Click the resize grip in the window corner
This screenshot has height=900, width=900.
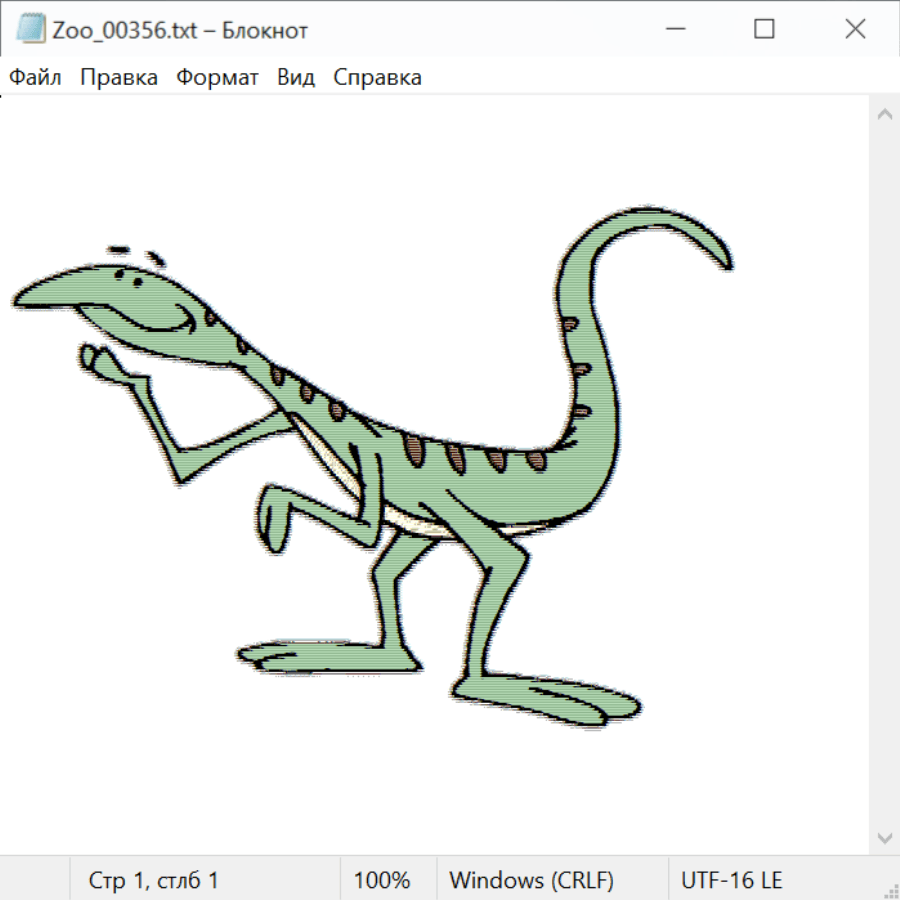coord(890,890)
